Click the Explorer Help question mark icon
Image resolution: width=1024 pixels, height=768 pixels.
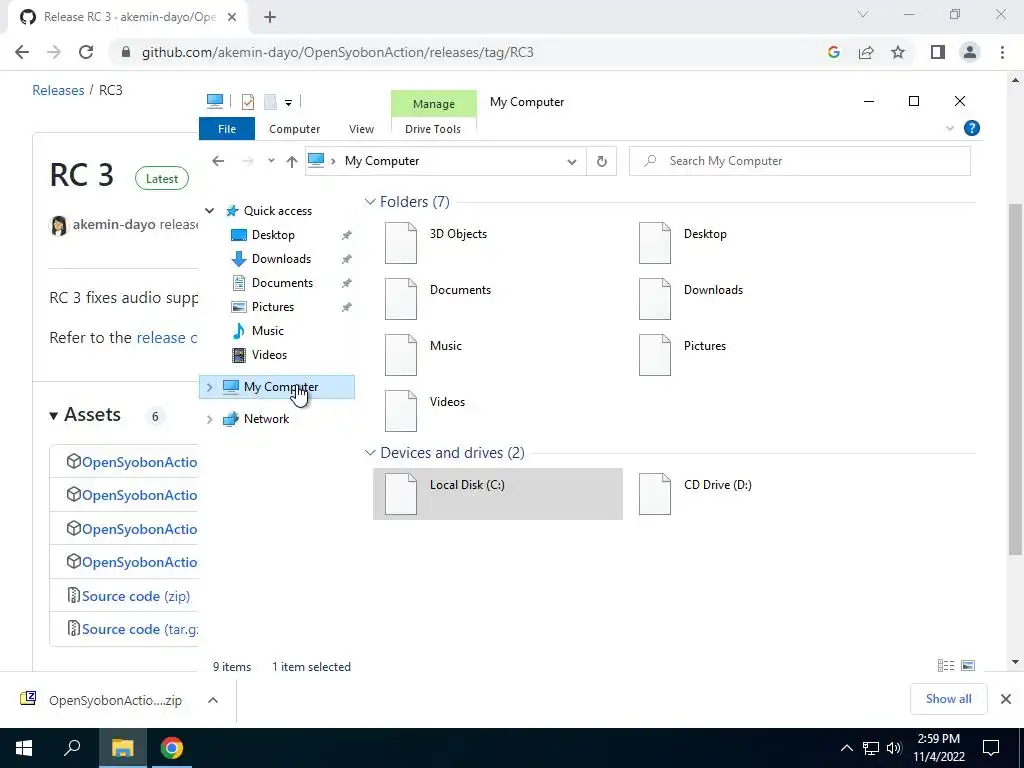click(x=972, y=128)
